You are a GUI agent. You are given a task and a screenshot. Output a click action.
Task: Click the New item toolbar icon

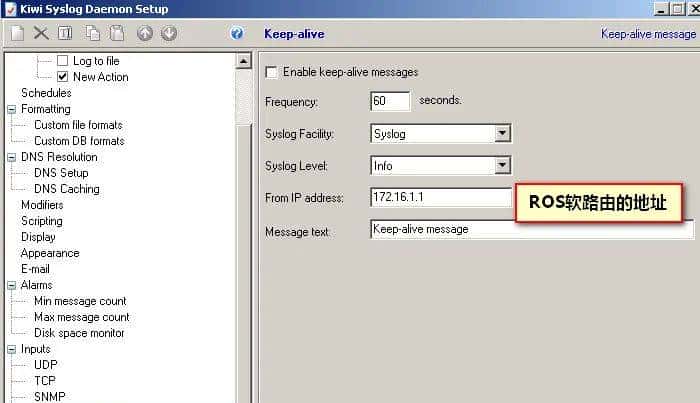pyautogui.click(x=18, y=33)
